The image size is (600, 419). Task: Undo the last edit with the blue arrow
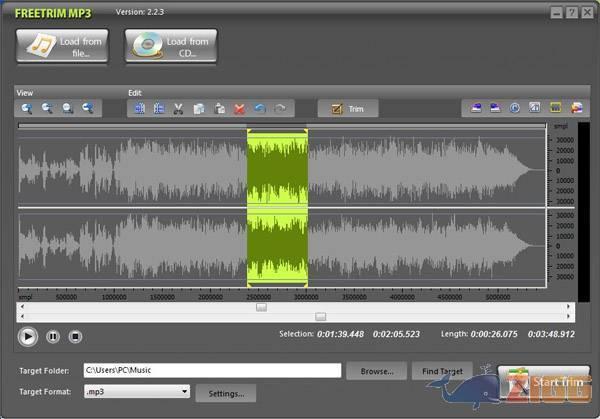[x=260, y=109]
